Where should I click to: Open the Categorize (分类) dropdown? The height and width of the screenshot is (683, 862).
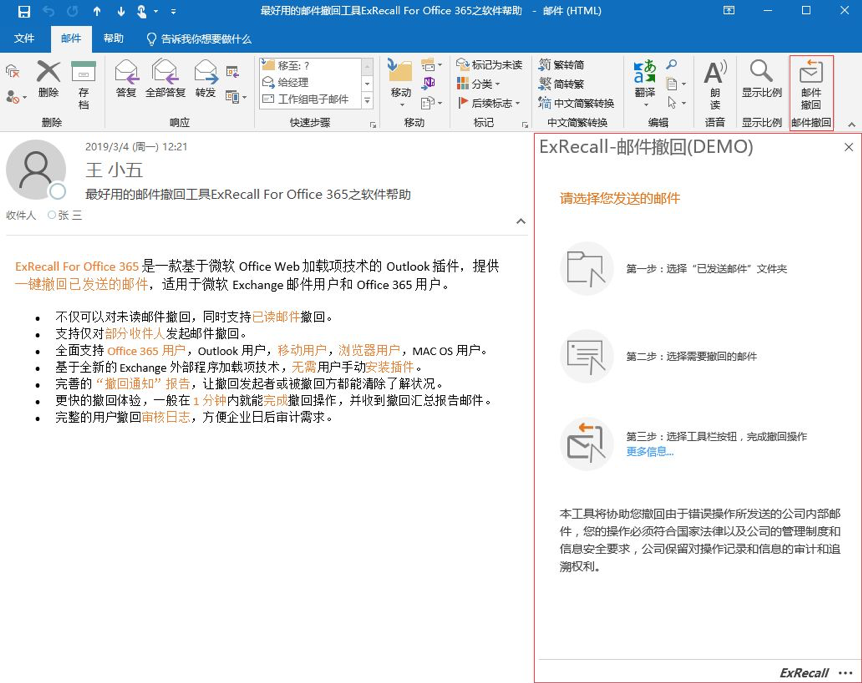click(478, 84)
